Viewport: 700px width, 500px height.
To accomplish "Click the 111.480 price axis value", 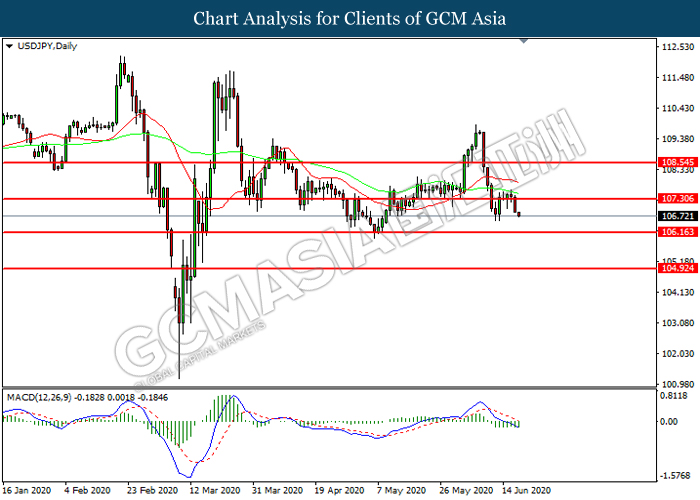I will click(x=678, y=78).
